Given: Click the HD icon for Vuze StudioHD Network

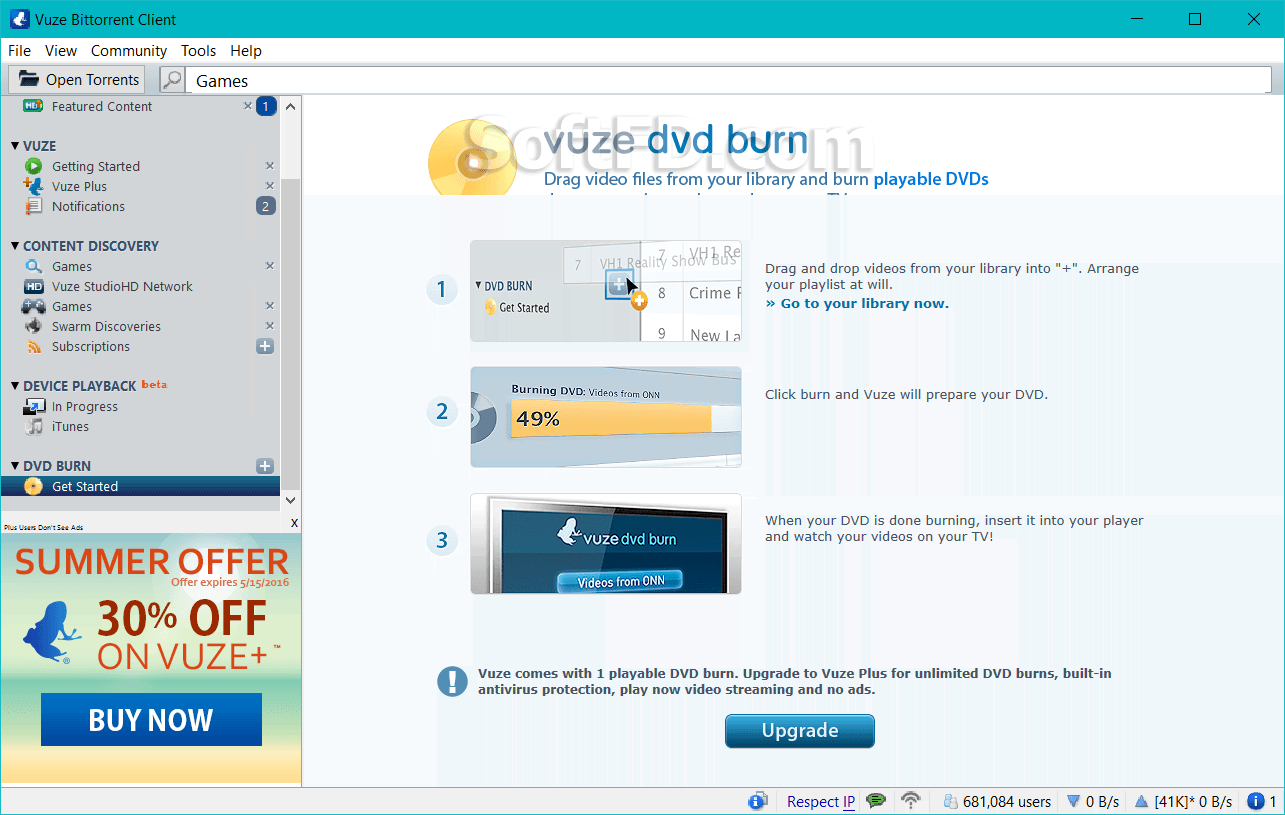Looking at the screenshot, I should click(33, 286).
